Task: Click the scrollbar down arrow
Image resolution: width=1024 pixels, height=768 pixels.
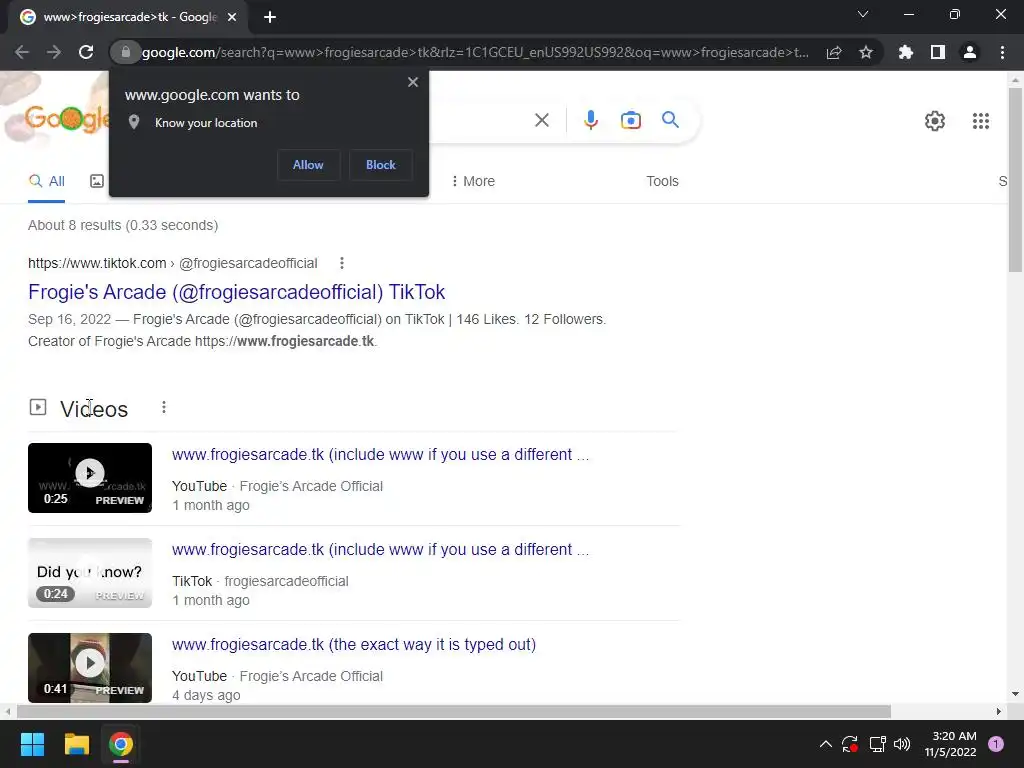Action: coord(1015,694)
